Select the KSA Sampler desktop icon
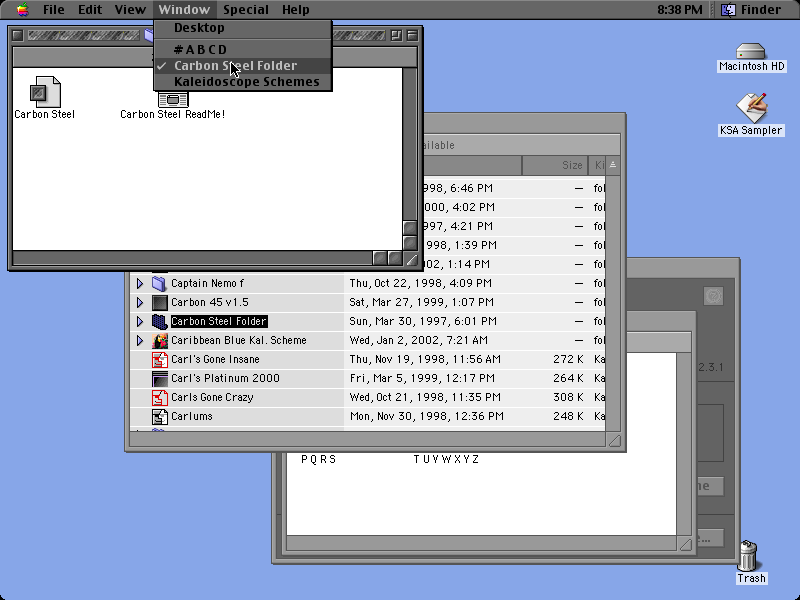 coord(751,107)
